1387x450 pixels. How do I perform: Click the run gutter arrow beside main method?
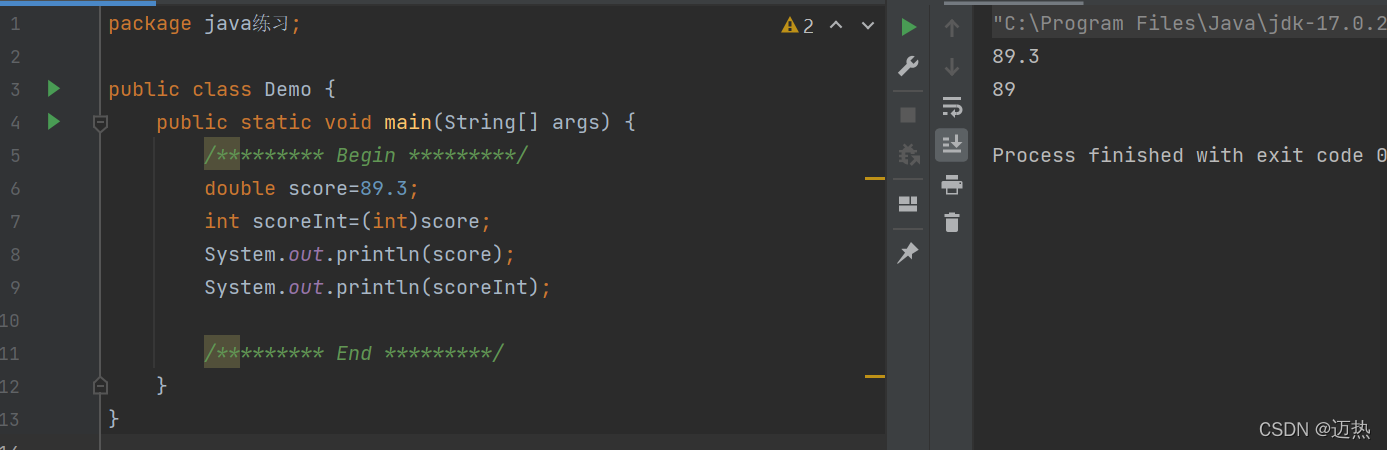[54, 122]
